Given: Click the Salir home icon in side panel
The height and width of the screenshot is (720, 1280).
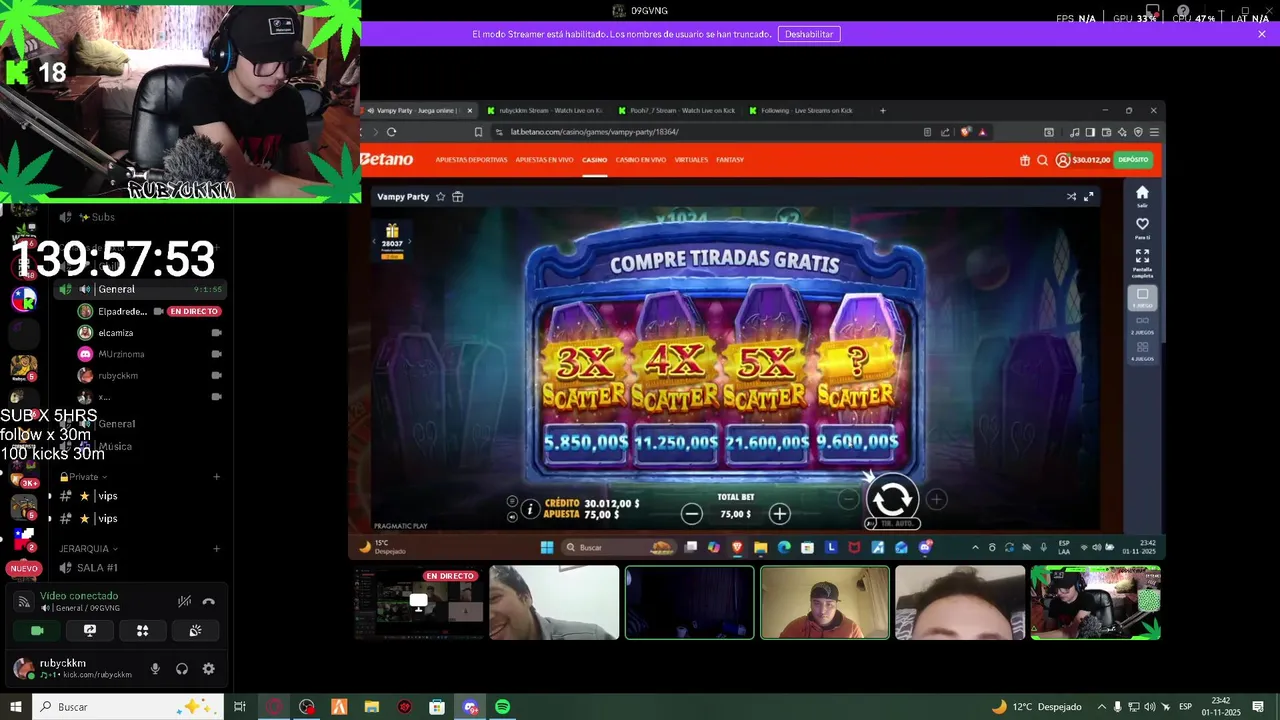Looking at the screenshot, I should (x=1142, y=196).
